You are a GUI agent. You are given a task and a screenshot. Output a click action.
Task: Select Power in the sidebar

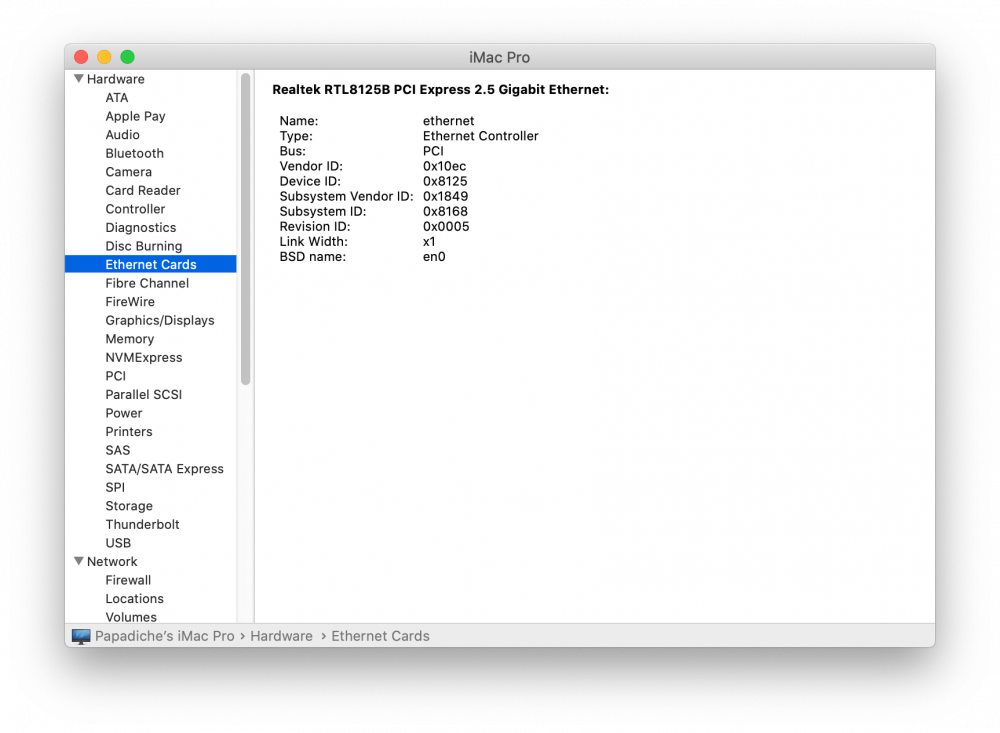pyautogui.click(x=124, y=413)
